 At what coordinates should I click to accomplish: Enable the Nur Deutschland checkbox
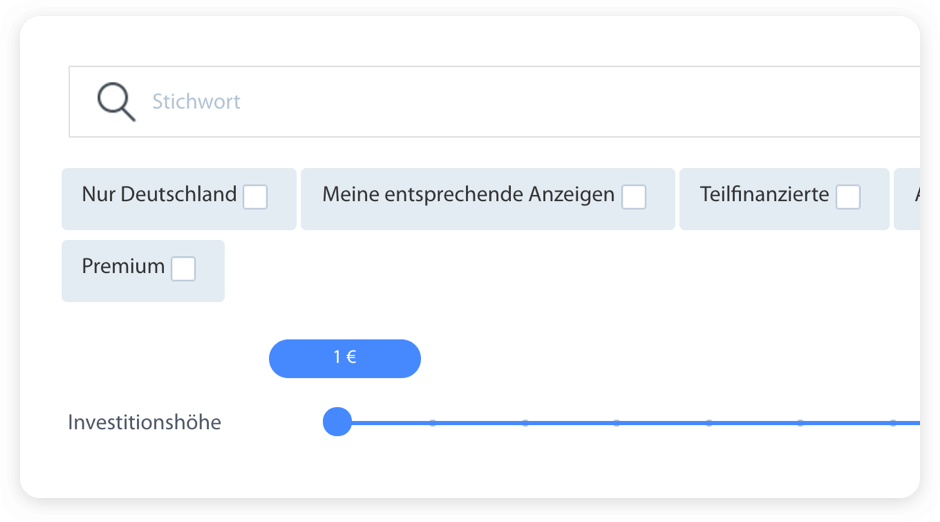pyautogui.click(x=255, y=197)
